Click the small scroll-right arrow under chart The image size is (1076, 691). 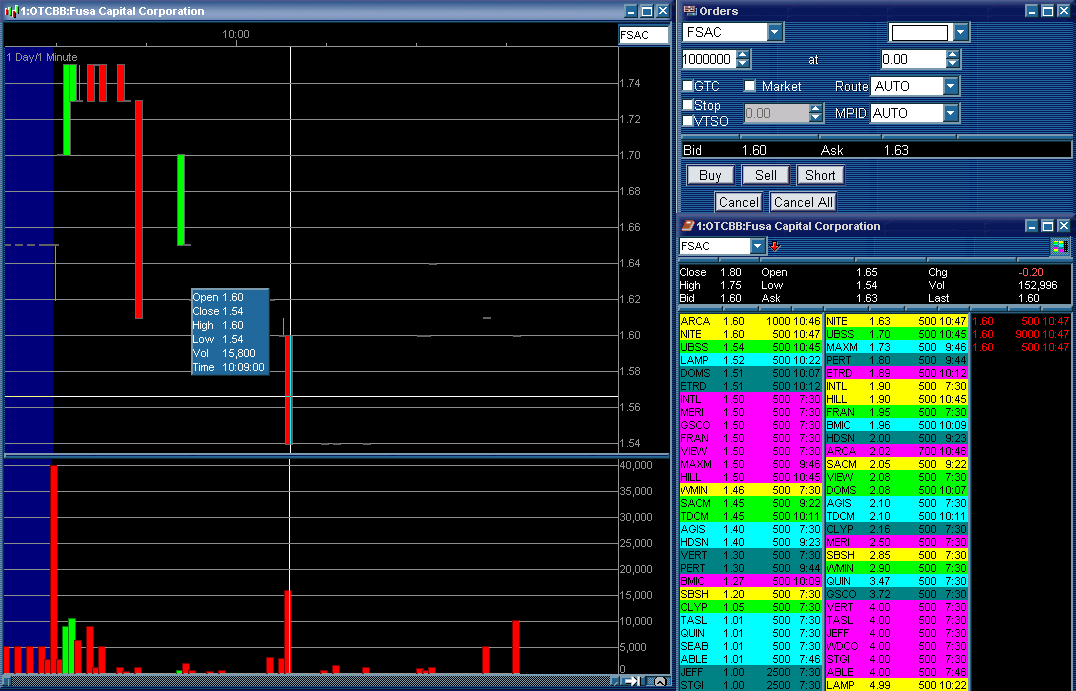pos(614,681)
